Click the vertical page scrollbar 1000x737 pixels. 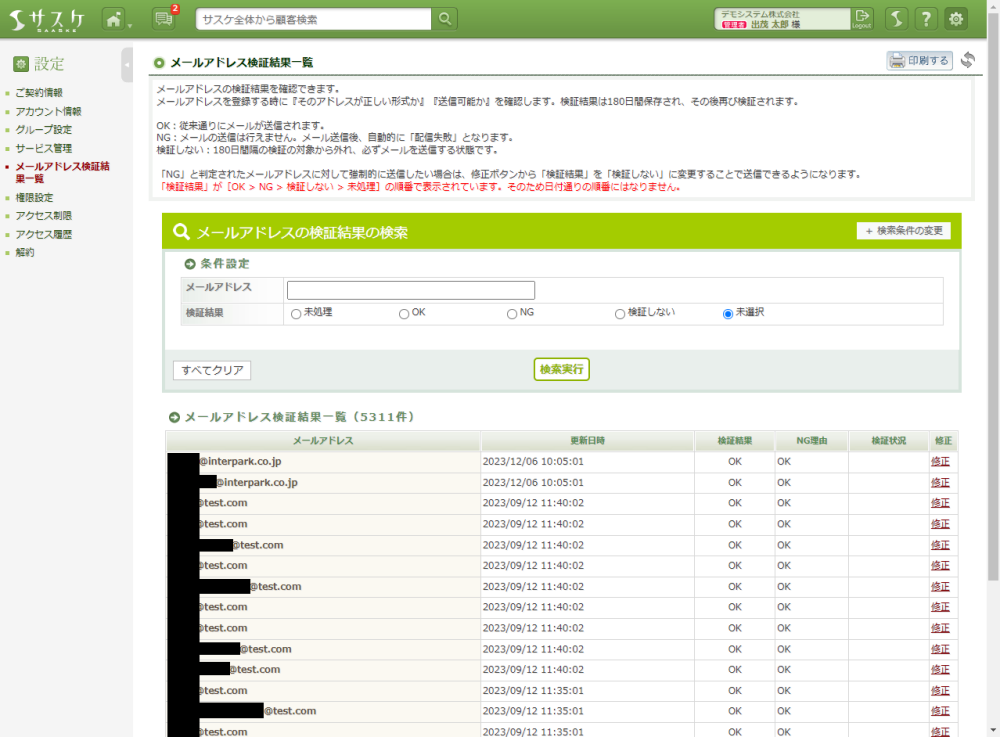(x=992, y=300)
